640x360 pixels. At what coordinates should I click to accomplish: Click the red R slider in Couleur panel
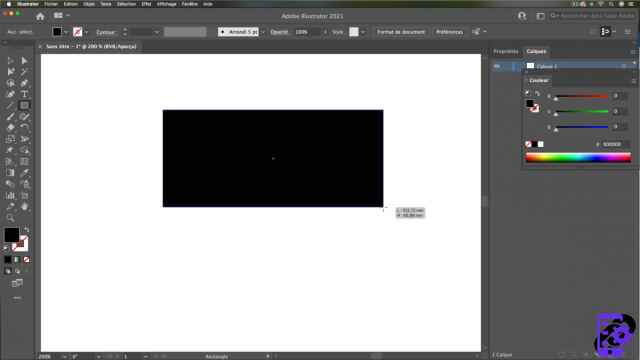pos(582,96)
